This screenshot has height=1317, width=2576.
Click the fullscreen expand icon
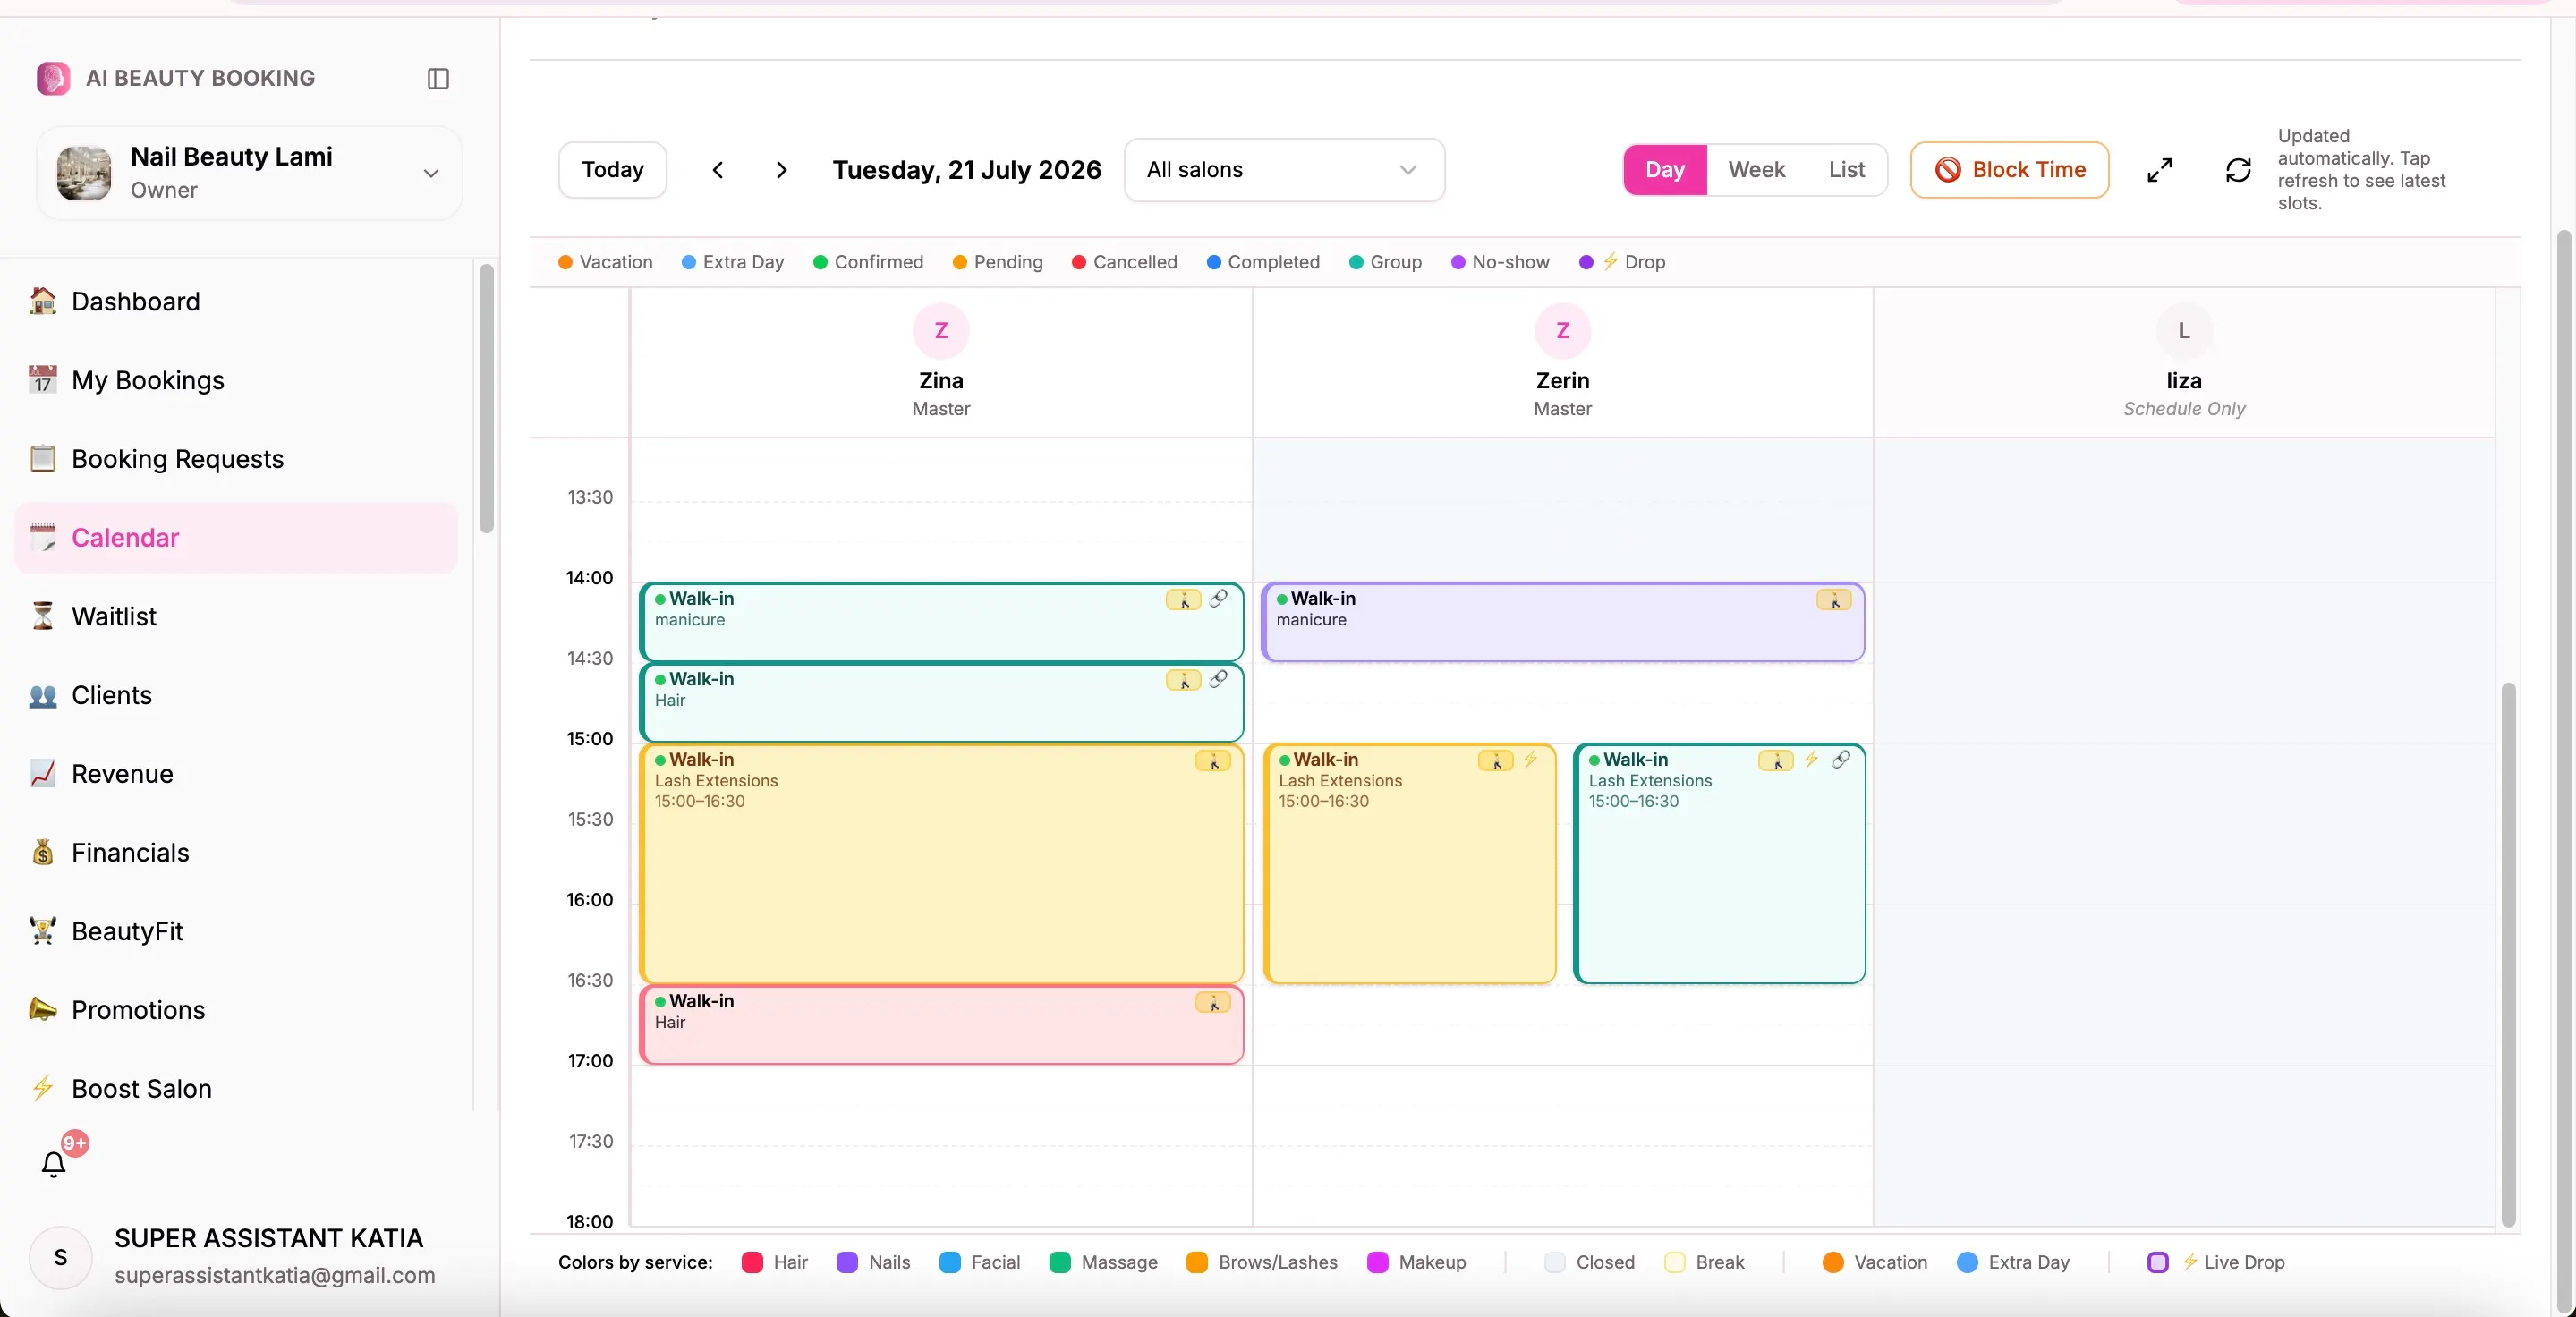tap(2160, 170)
